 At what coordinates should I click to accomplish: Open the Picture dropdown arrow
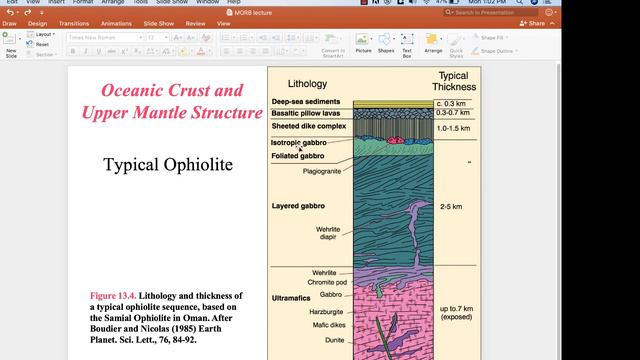point(371,39)
